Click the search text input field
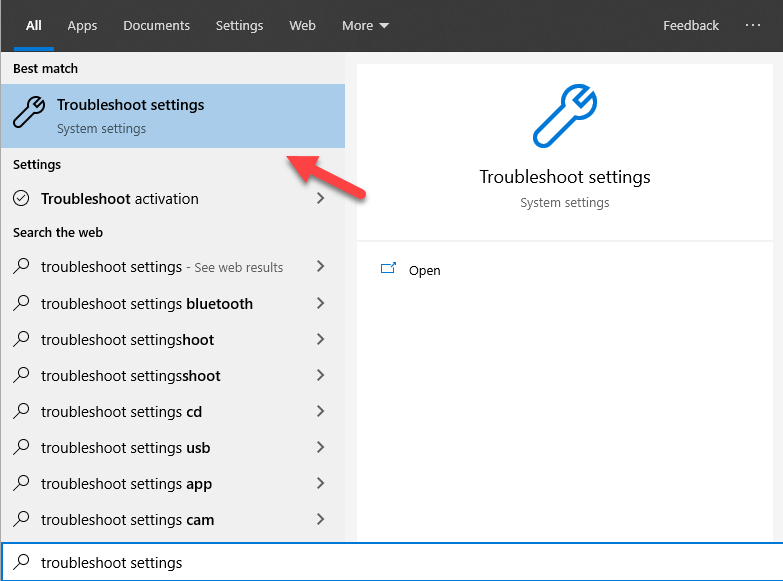The image size is (783, 581). click(x=400, y=563)
